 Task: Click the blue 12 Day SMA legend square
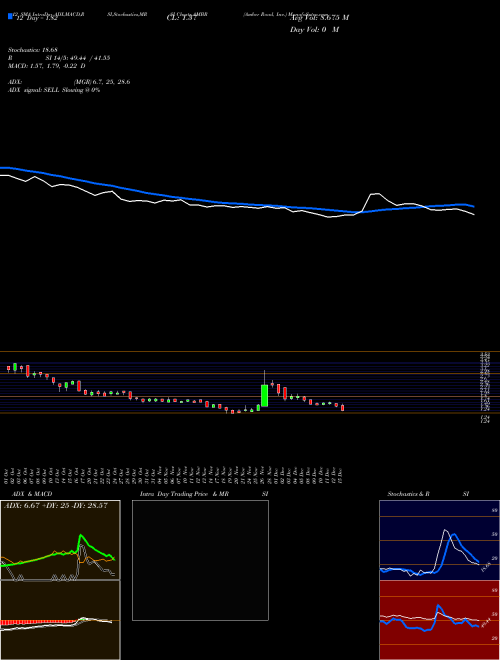[x=10, y=16]
